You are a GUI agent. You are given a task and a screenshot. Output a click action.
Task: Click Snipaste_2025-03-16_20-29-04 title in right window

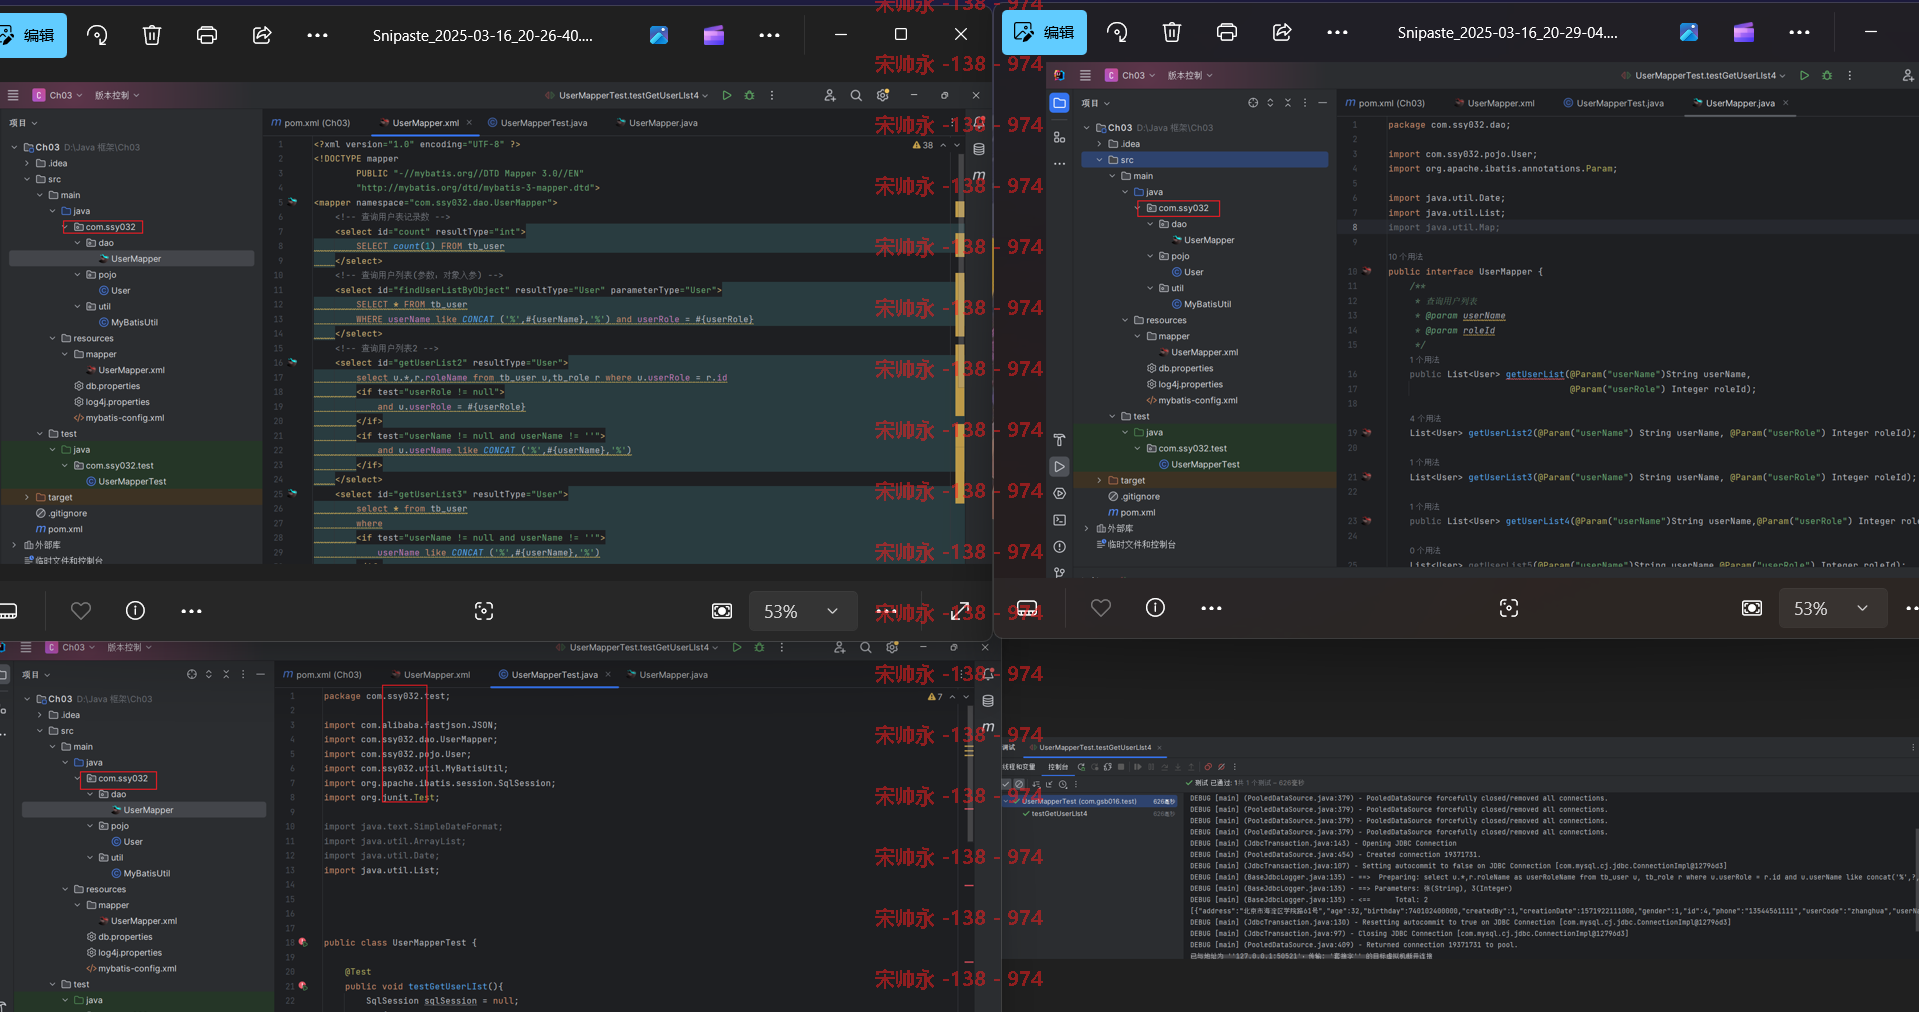(x=1507, y=33)
